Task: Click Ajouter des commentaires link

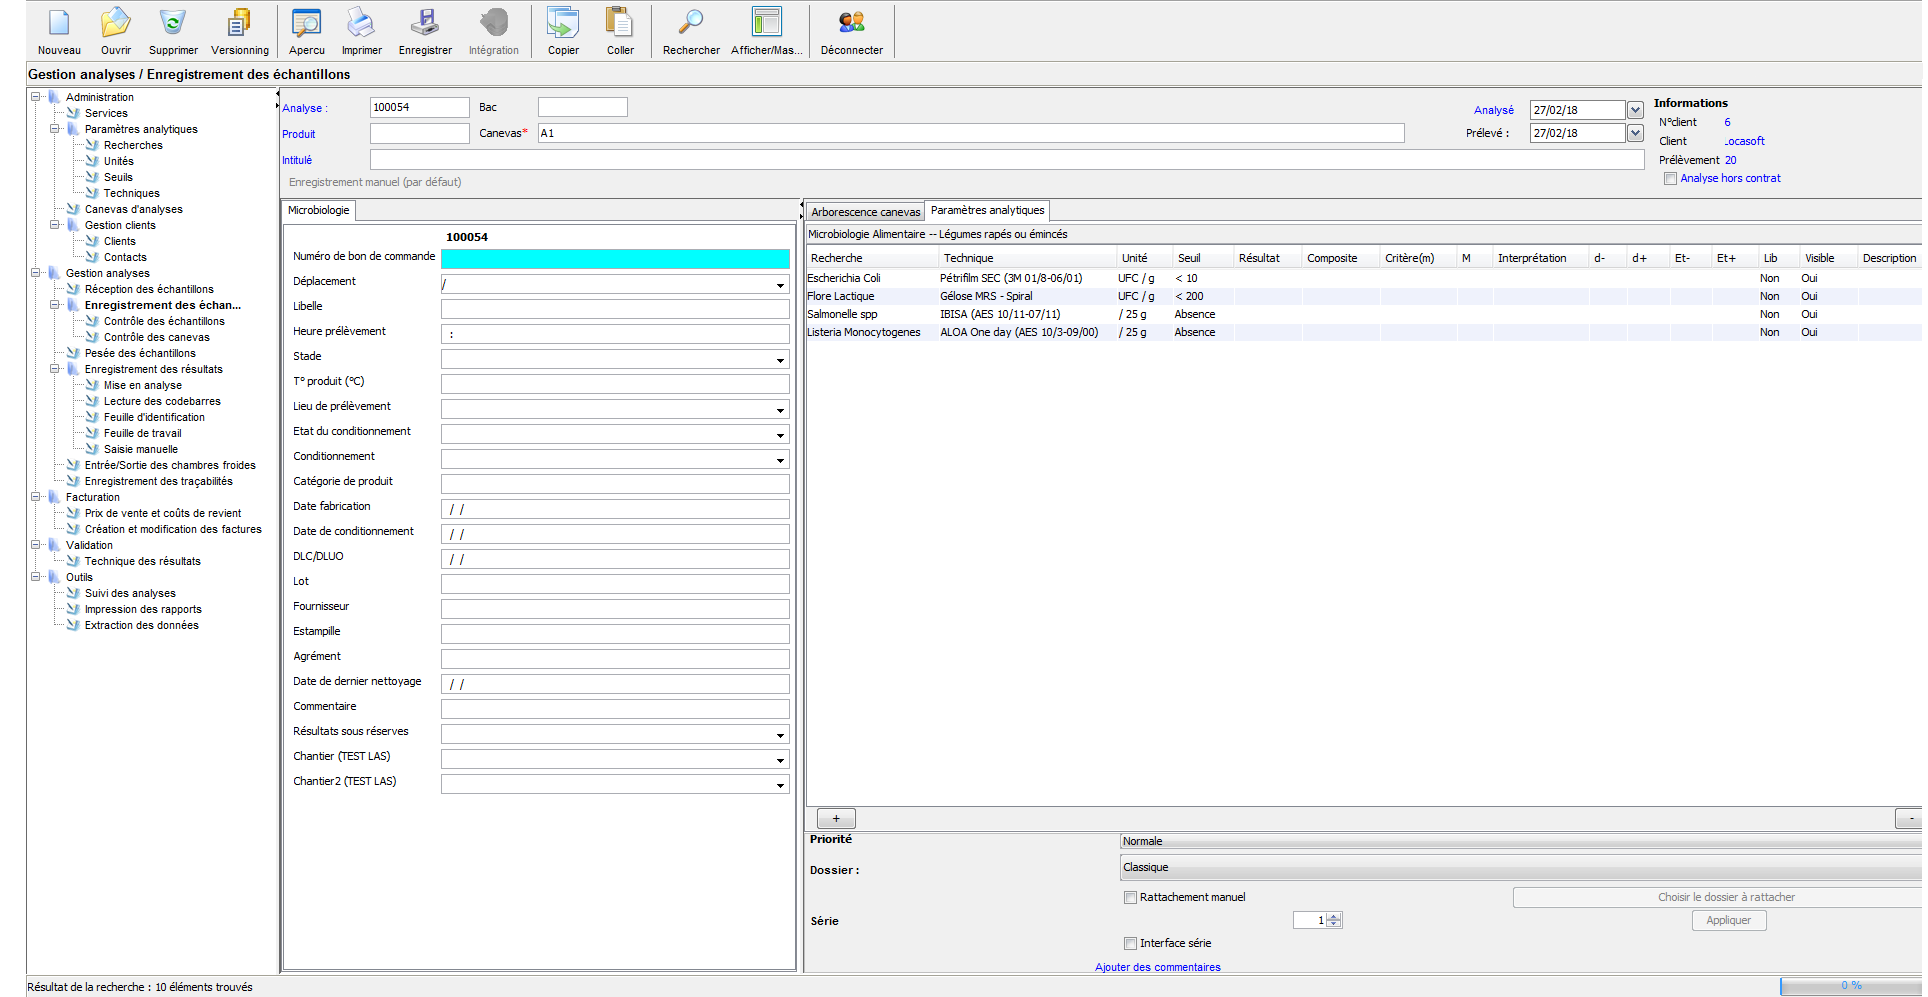Action: click(x=1157, y=967)
